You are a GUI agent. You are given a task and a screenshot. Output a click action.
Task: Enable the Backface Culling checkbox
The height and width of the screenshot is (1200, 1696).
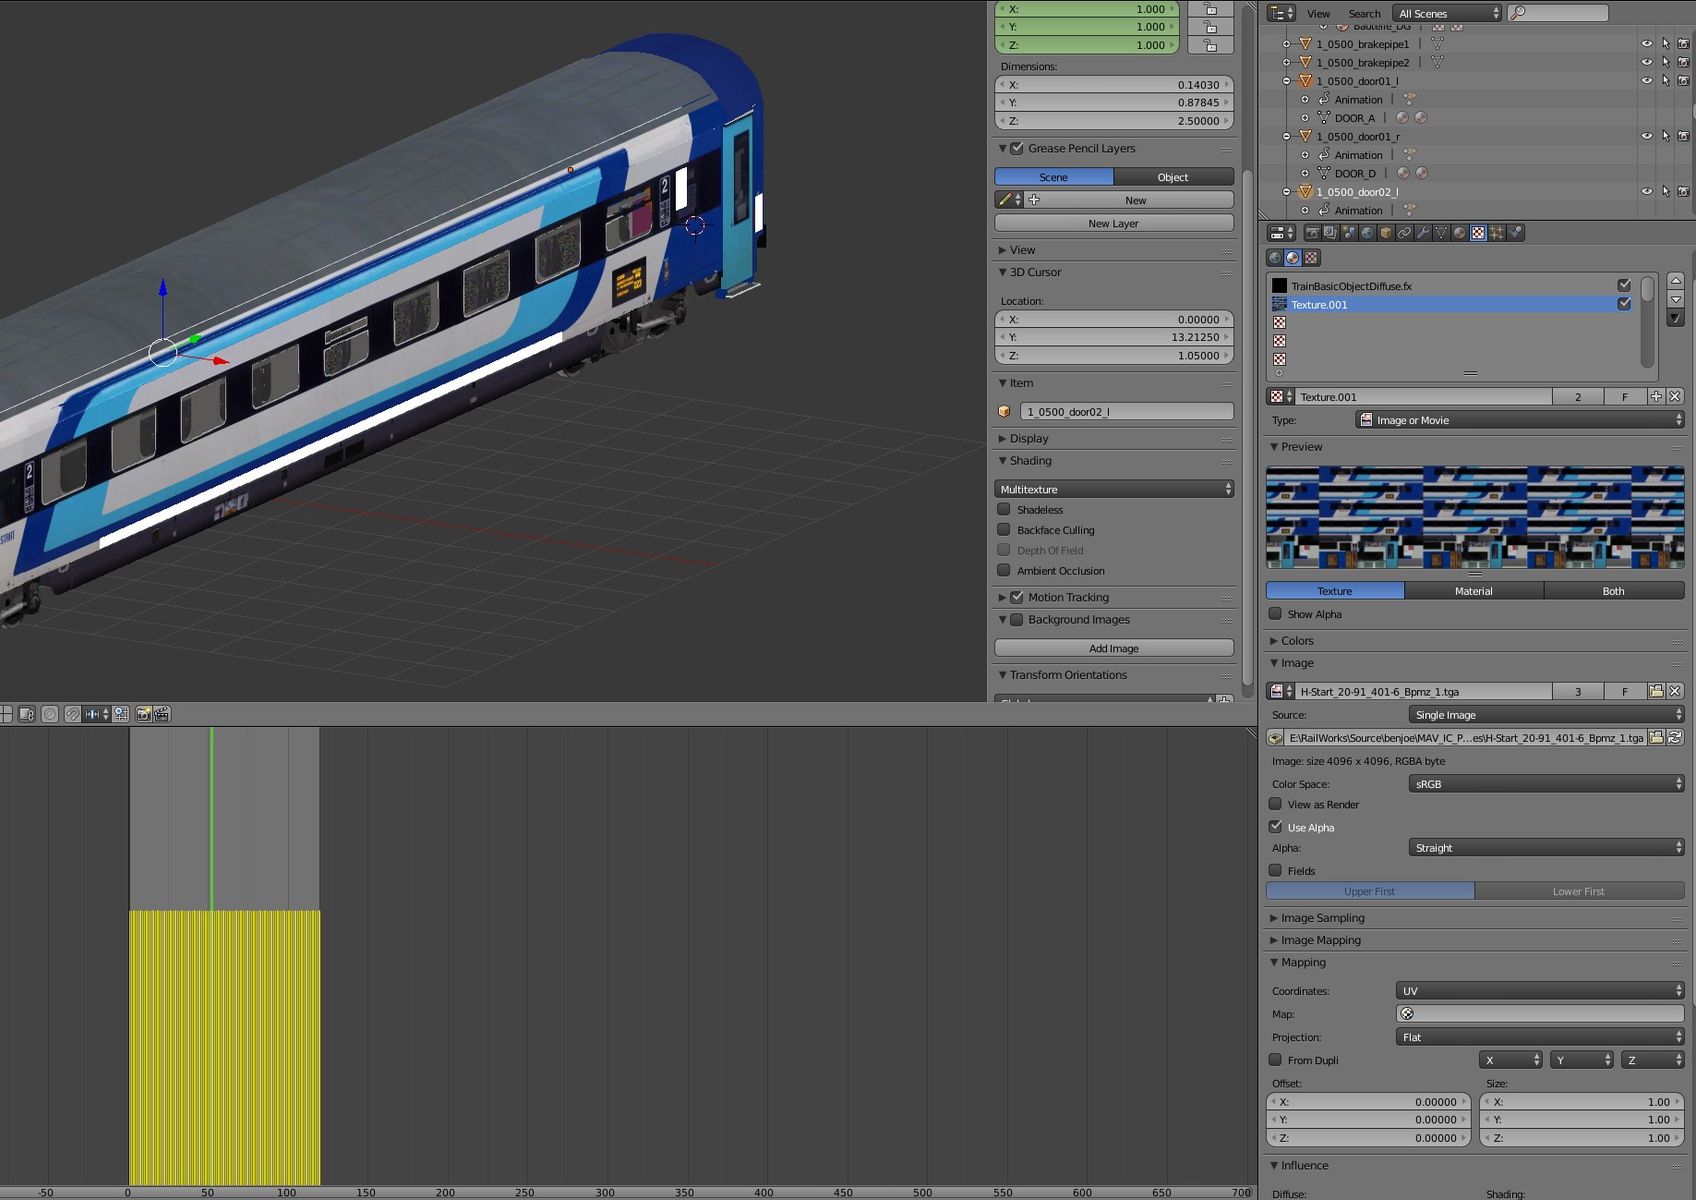tap(1004, 530)
